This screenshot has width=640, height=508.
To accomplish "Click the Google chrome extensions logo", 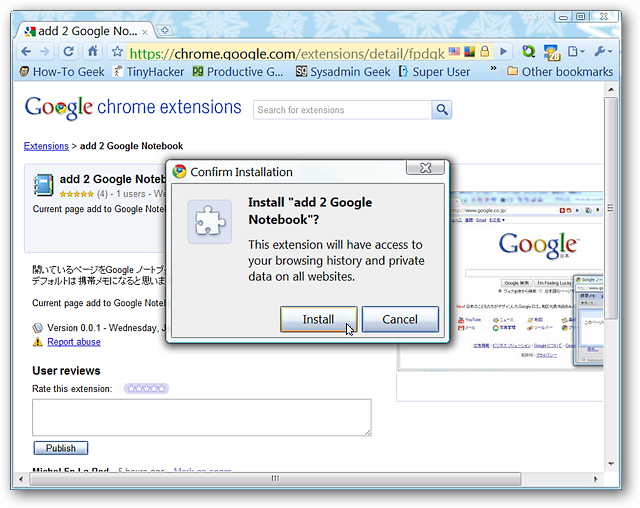I will 133,108.
